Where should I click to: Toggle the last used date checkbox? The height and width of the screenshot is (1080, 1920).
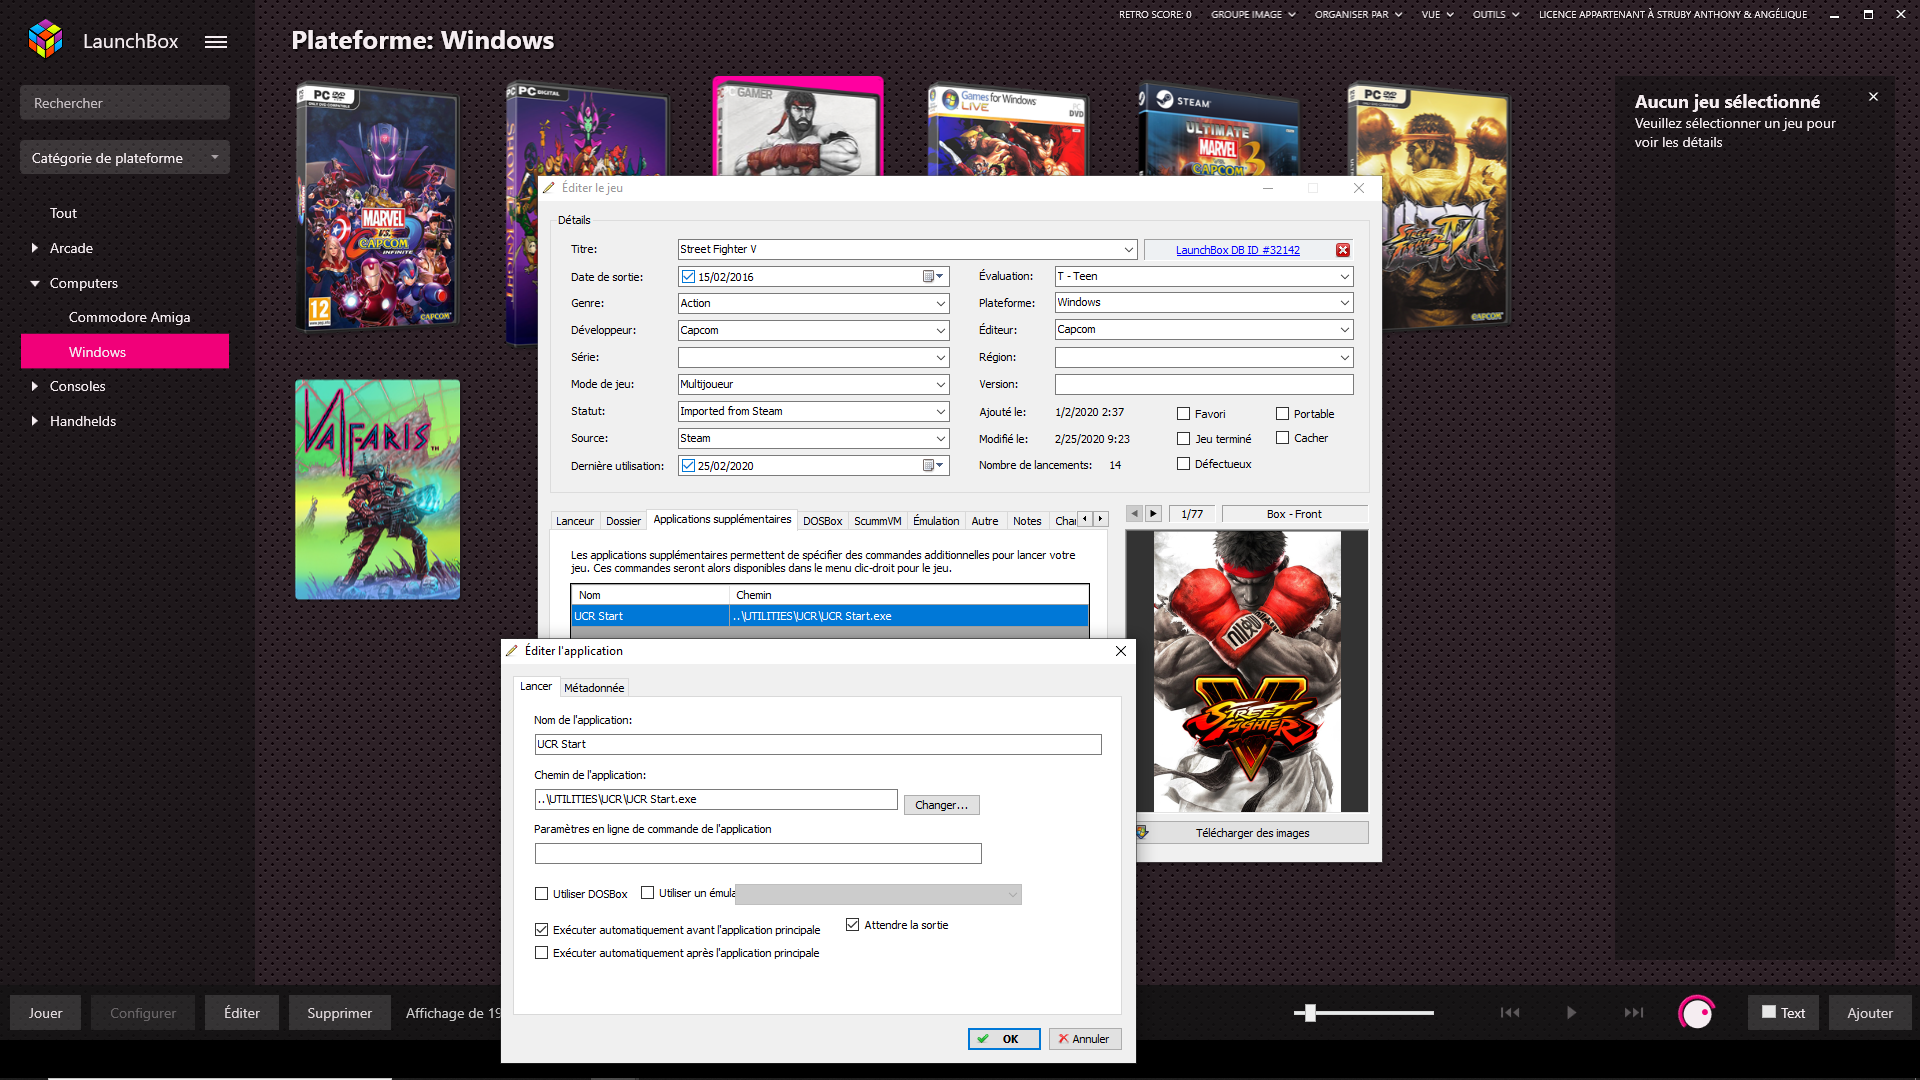(688, 466)
